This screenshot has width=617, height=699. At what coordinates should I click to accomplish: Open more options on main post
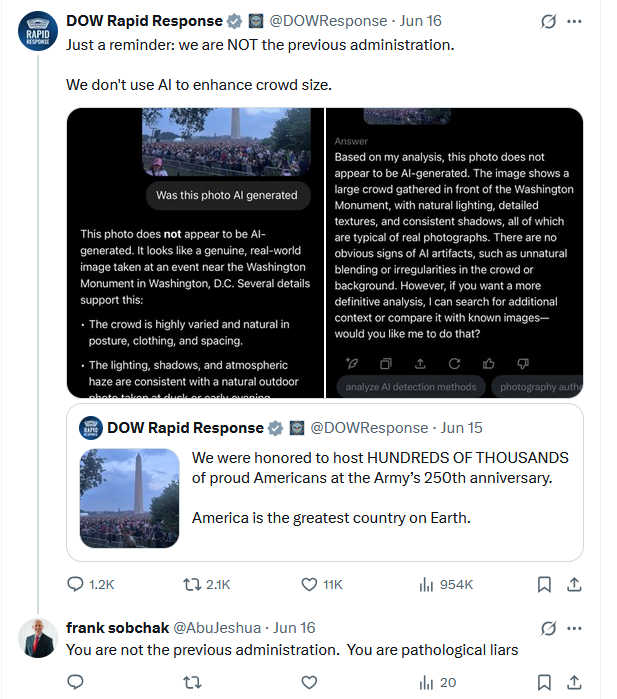point(574,21)
